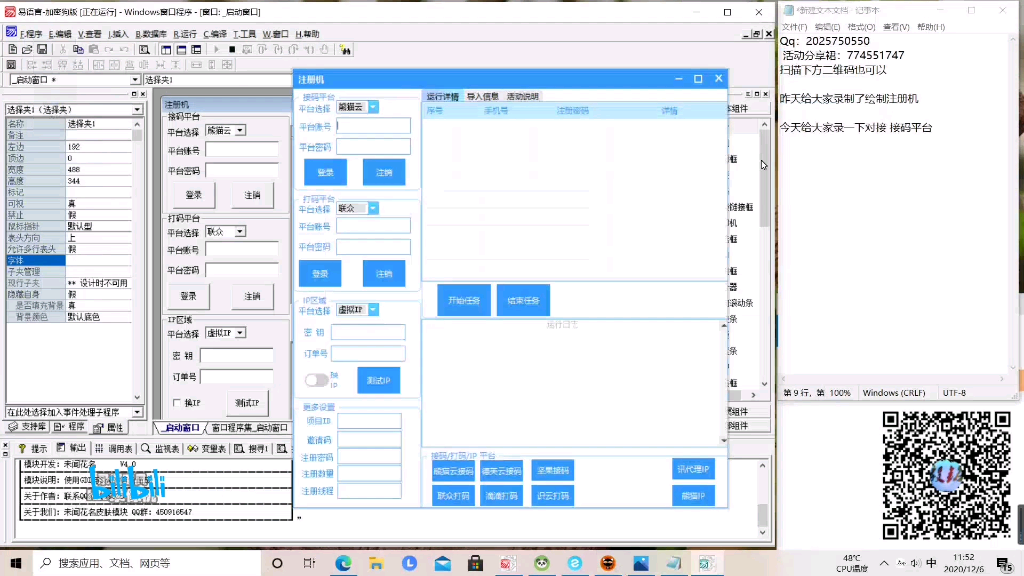Image resolution: width=1024 pixels, height=576 pixels.
Task: Open the 在此处选择加入事件处理子程序 dropdown
Action: pyautogui.click(x=137, y=412)
